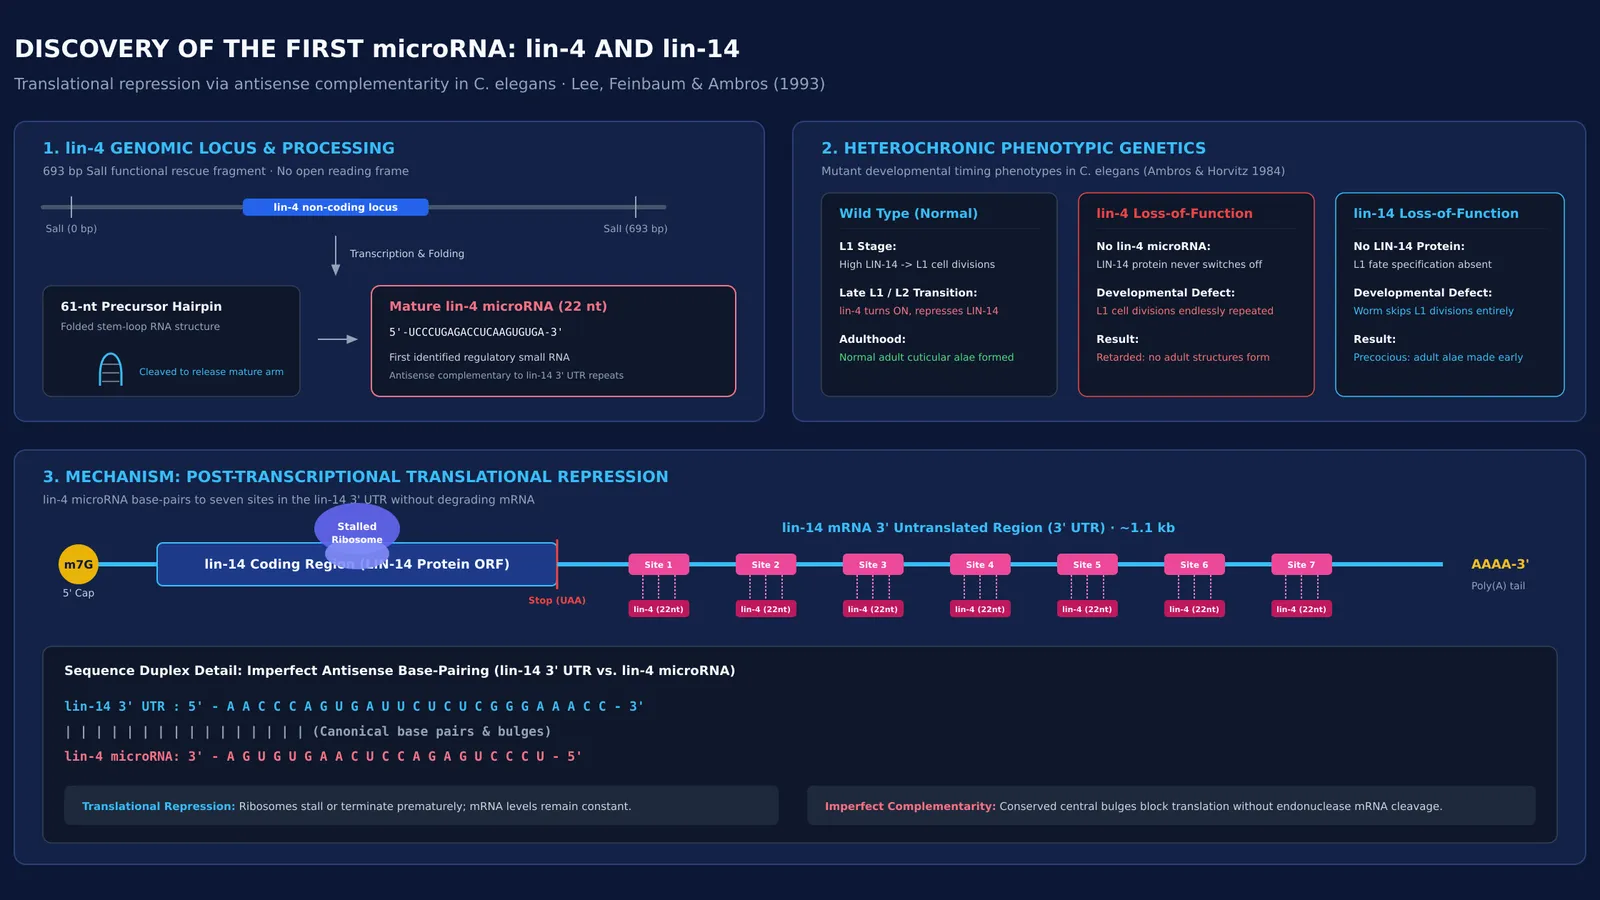Click the Site 1 binding box
1600x900 pixels.
658,564
